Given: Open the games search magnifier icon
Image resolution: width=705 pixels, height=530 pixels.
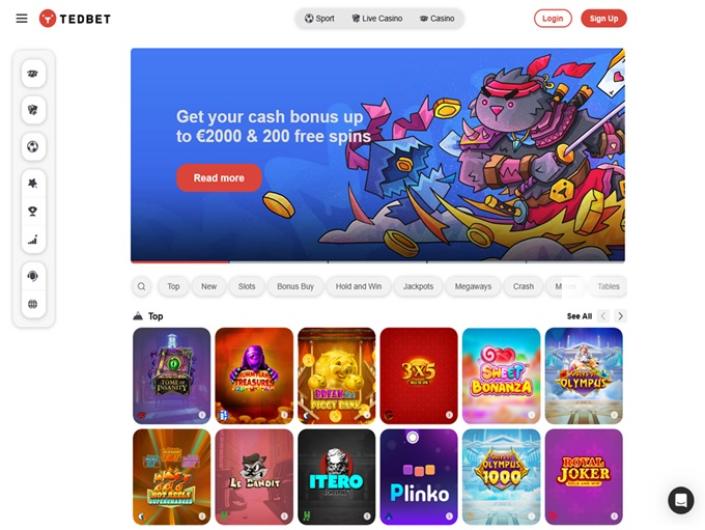Looking at the screenshot, I should pos(142,286).
